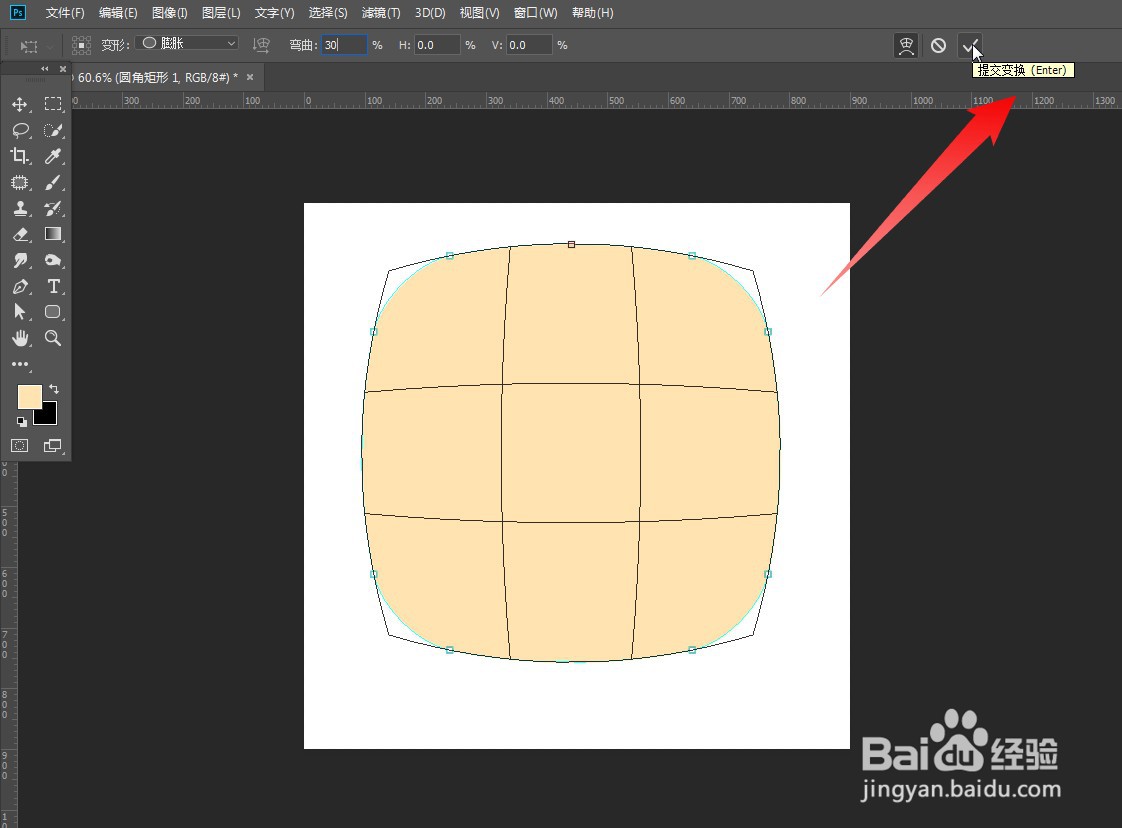Select the Horizontal Type tool

click(53, 286)
